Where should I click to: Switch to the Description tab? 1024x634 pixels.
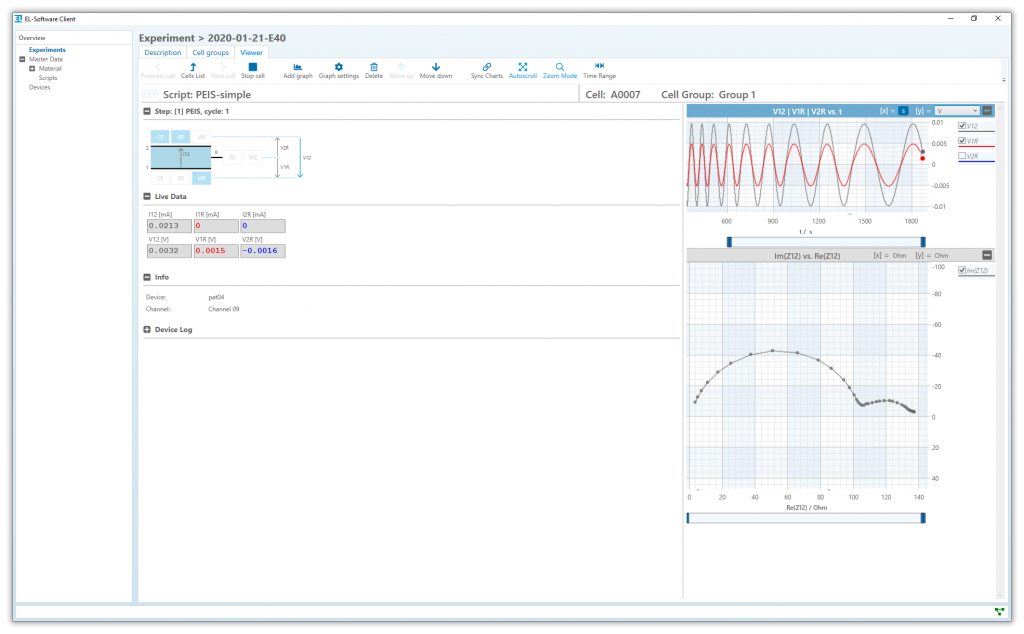pyautogui.click(x=162, y=52)
